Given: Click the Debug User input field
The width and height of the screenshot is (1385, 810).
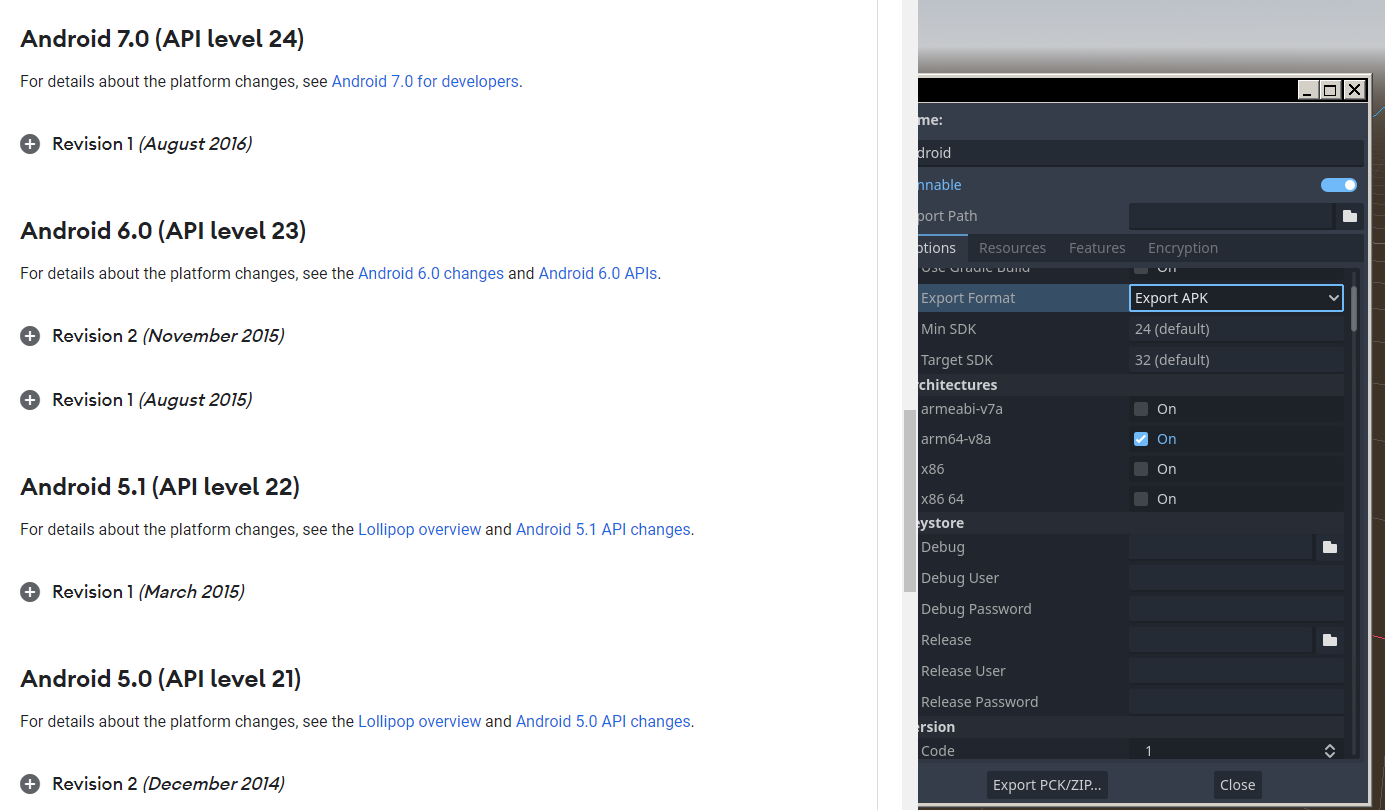Looking at the screenshot, I should (1237, 578).
